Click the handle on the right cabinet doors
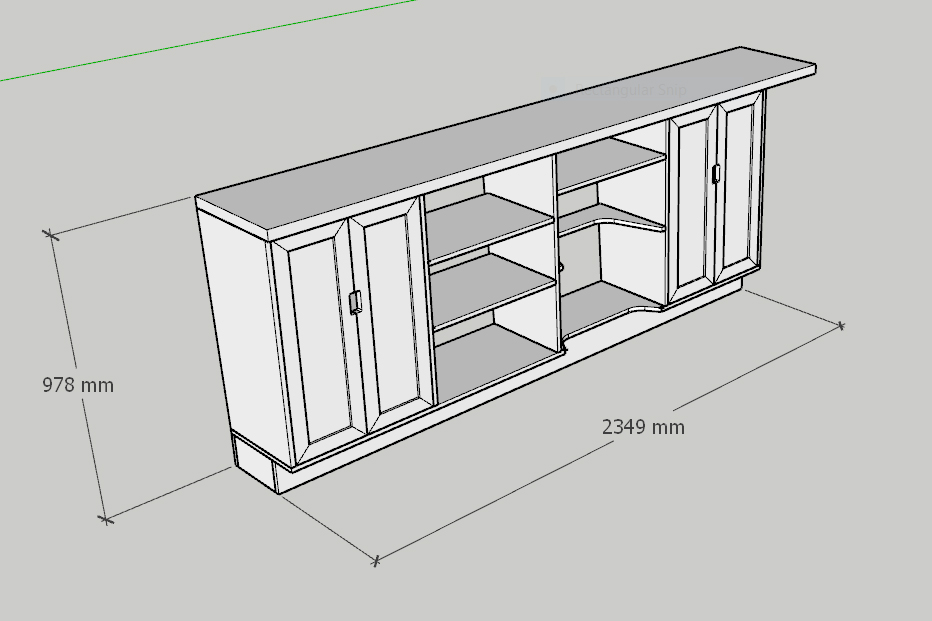This screenshot has height=621, width=932. pos(716,174)
